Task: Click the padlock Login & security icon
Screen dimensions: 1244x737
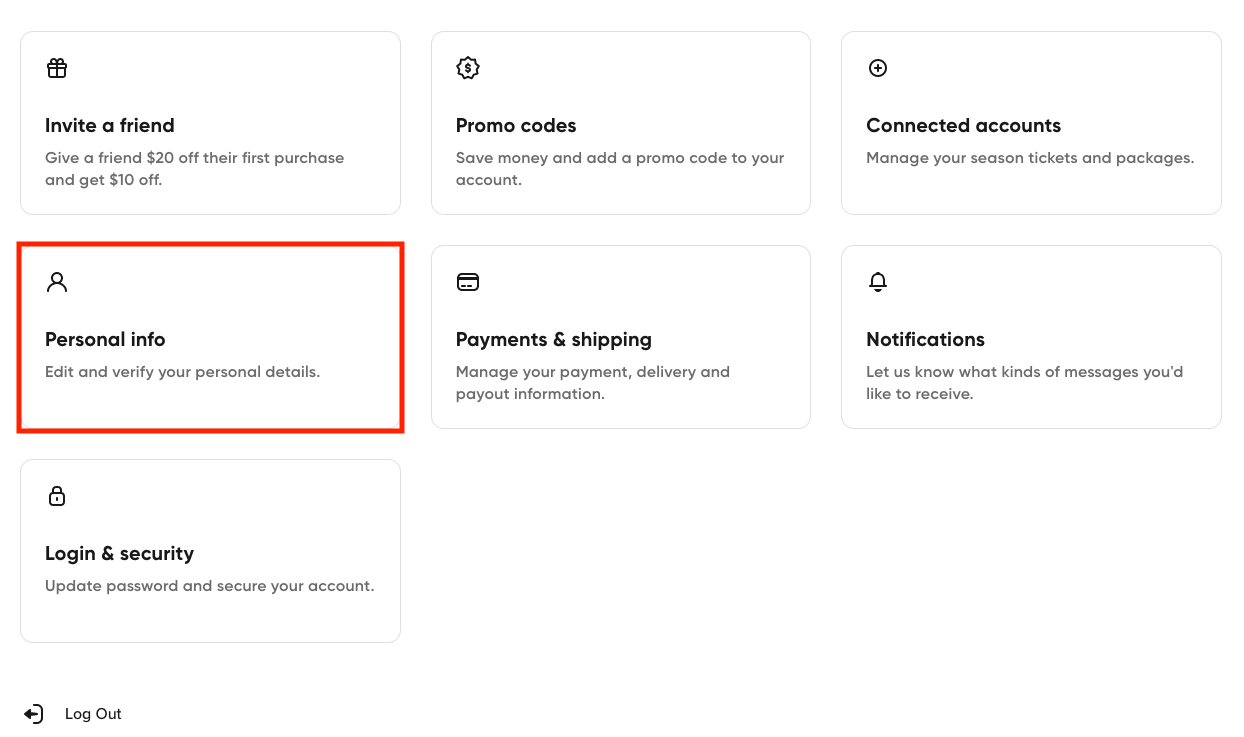Action: click(57, 496)
